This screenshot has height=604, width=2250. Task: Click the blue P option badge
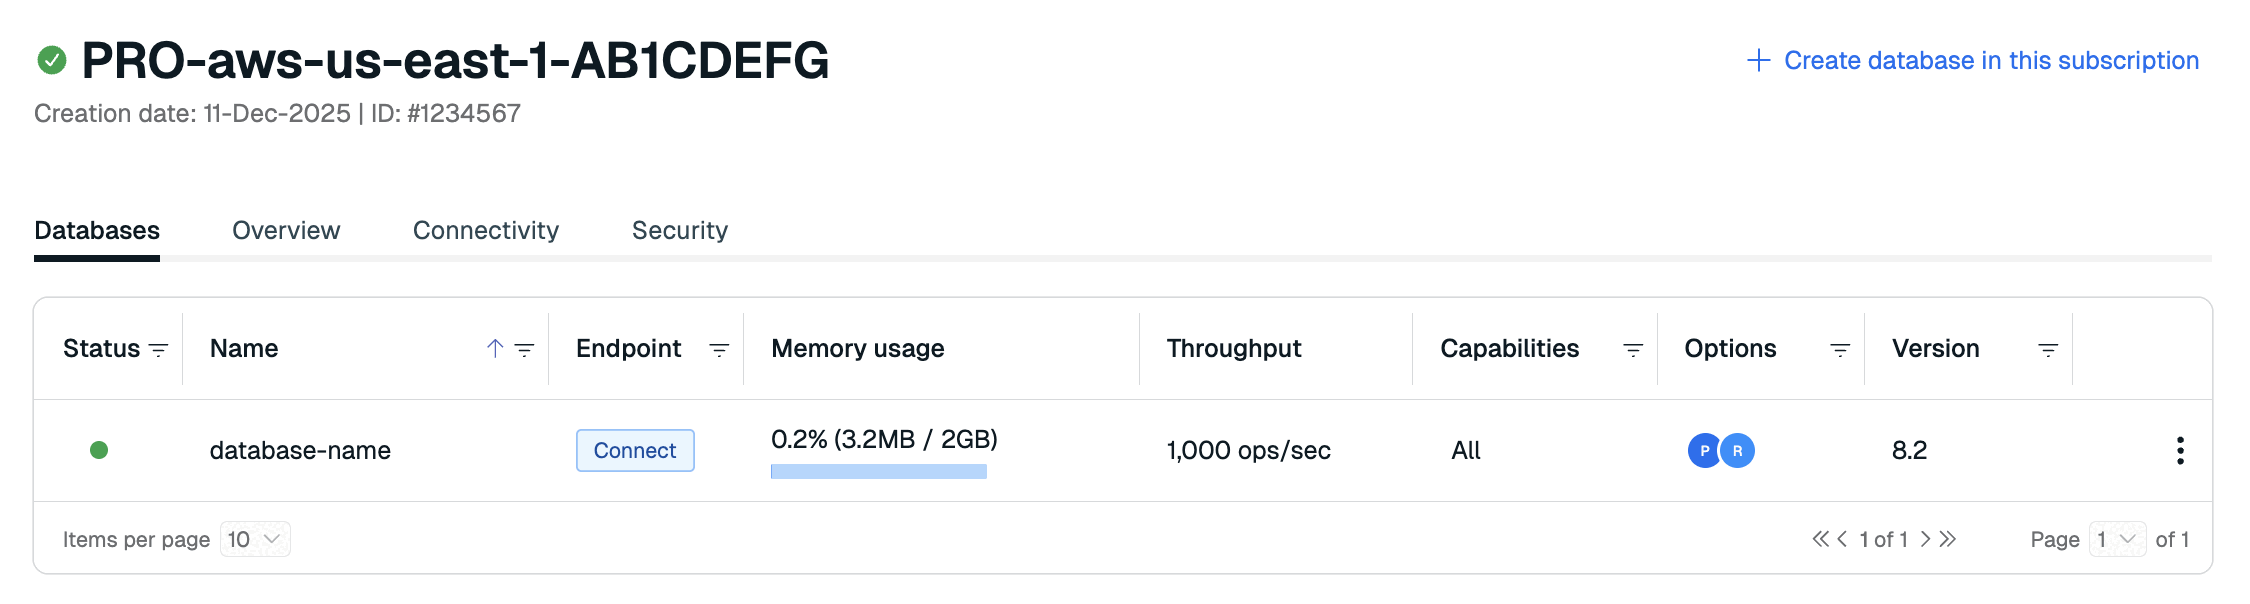click(x=1704, y=451)
